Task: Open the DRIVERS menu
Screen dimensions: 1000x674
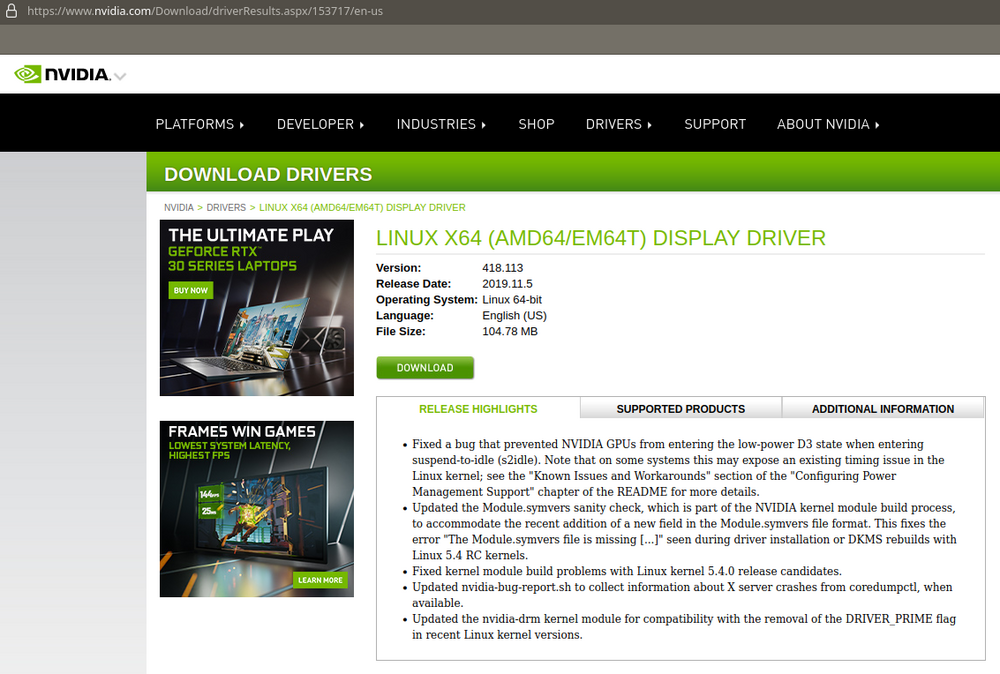Action: coord(619,124)
